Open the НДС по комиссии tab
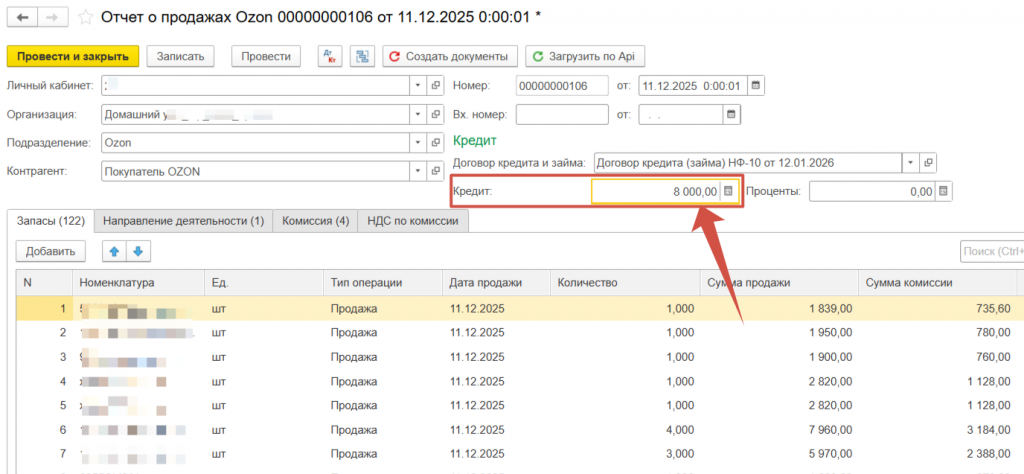 [x=413, y=221]
